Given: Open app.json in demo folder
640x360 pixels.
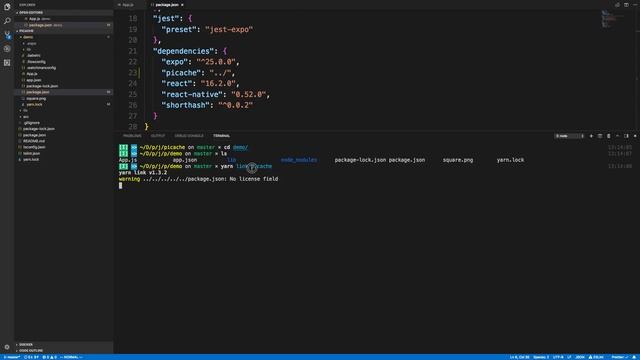Looking at the screenshot, I should pos(33,80).
